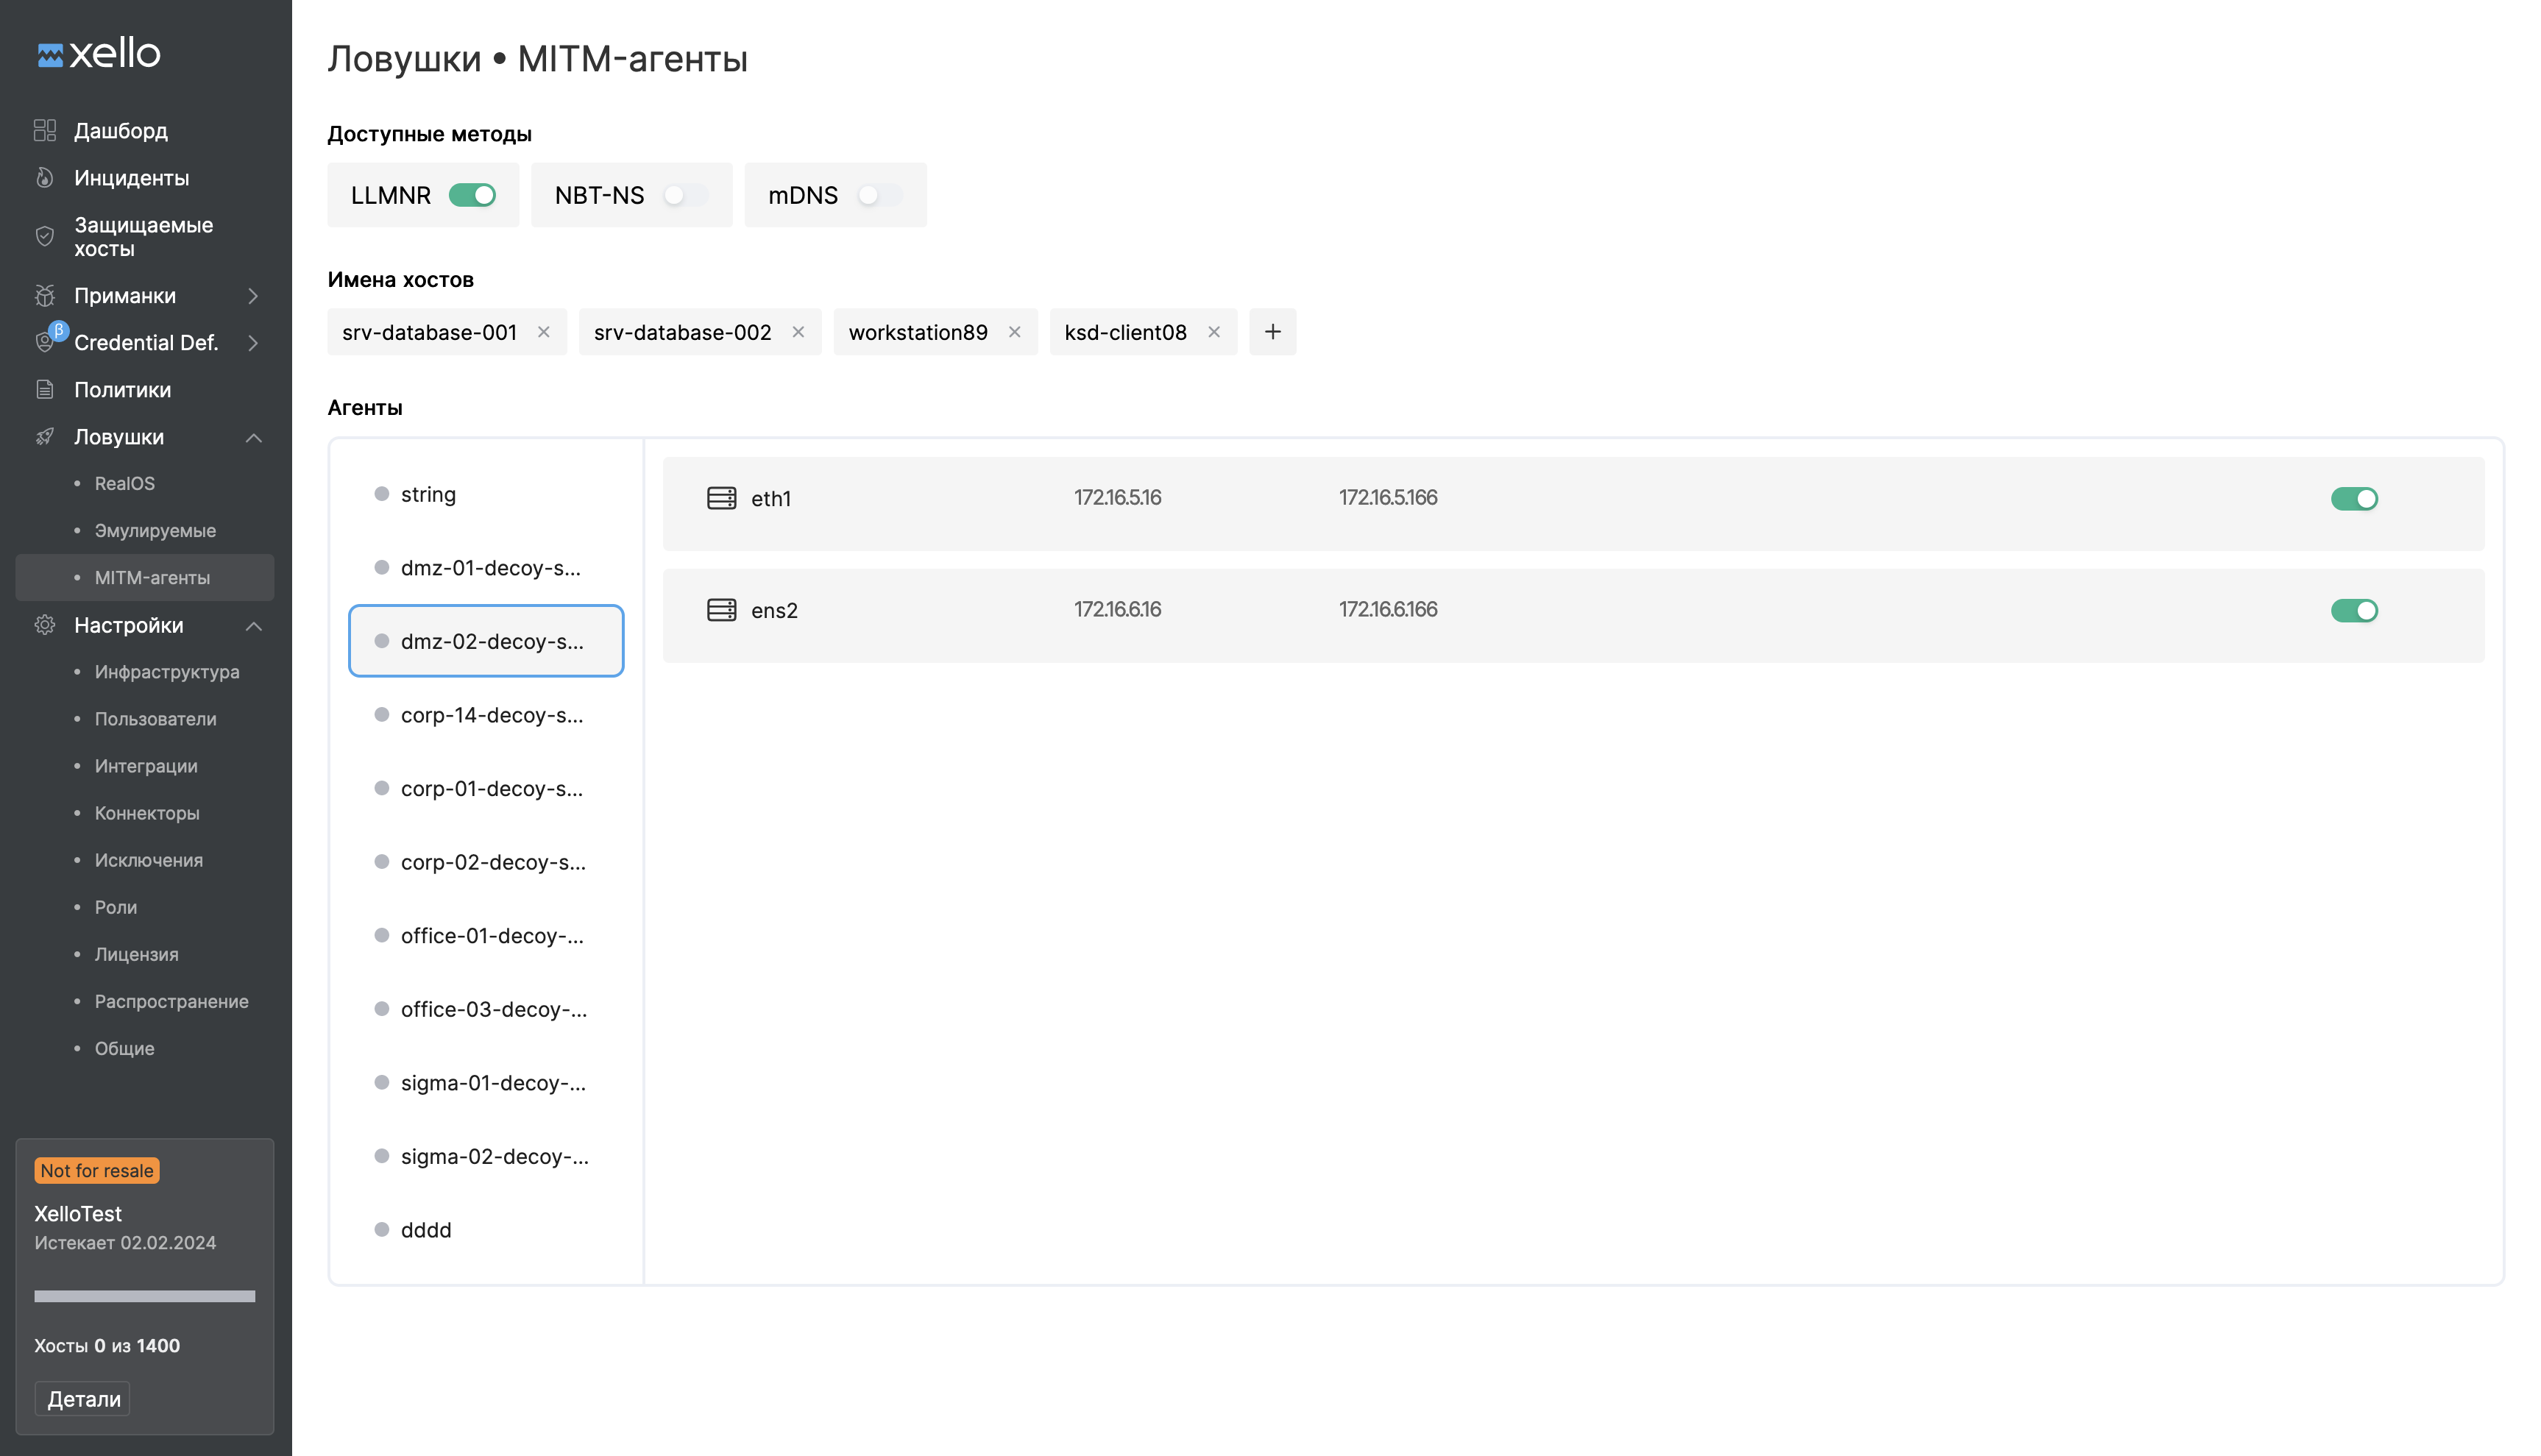Turn off the ens2 interface toggle
2541x1456 pixels.
click(2353, 610)
